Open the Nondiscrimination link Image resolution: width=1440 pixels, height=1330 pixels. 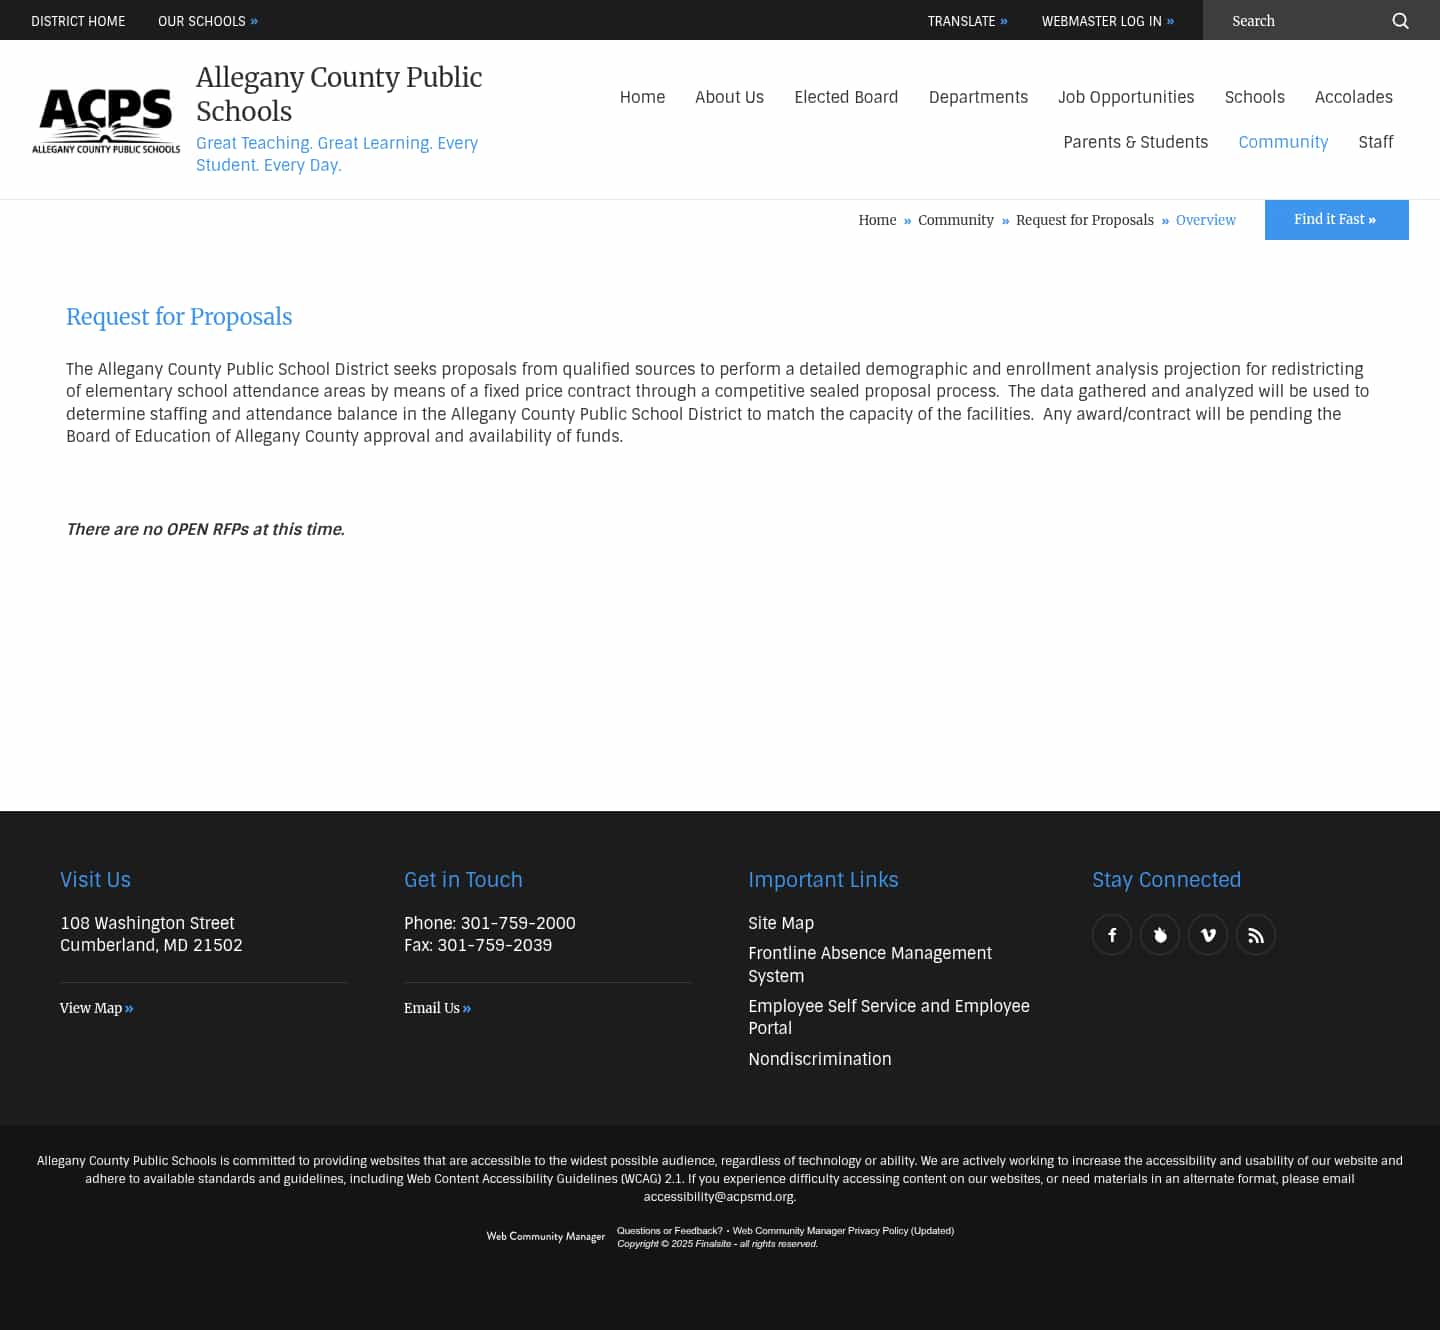tap(820, 1059)
